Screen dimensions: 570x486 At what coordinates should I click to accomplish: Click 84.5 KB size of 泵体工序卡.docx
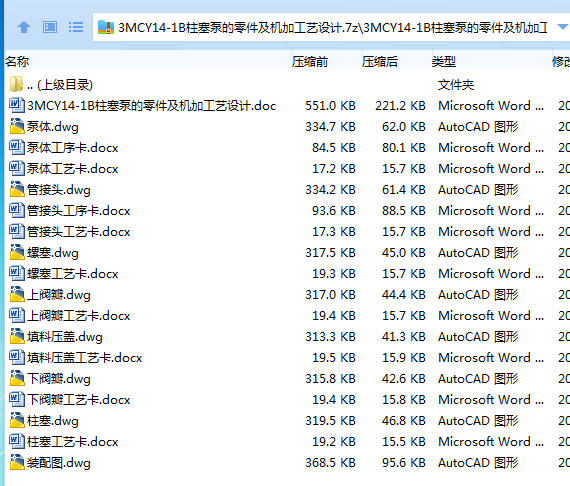point(334,147)
